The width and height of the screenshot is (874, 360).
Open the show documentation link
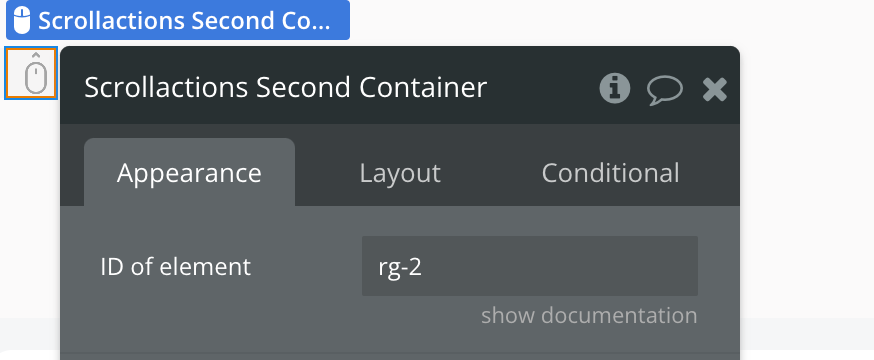589,315
